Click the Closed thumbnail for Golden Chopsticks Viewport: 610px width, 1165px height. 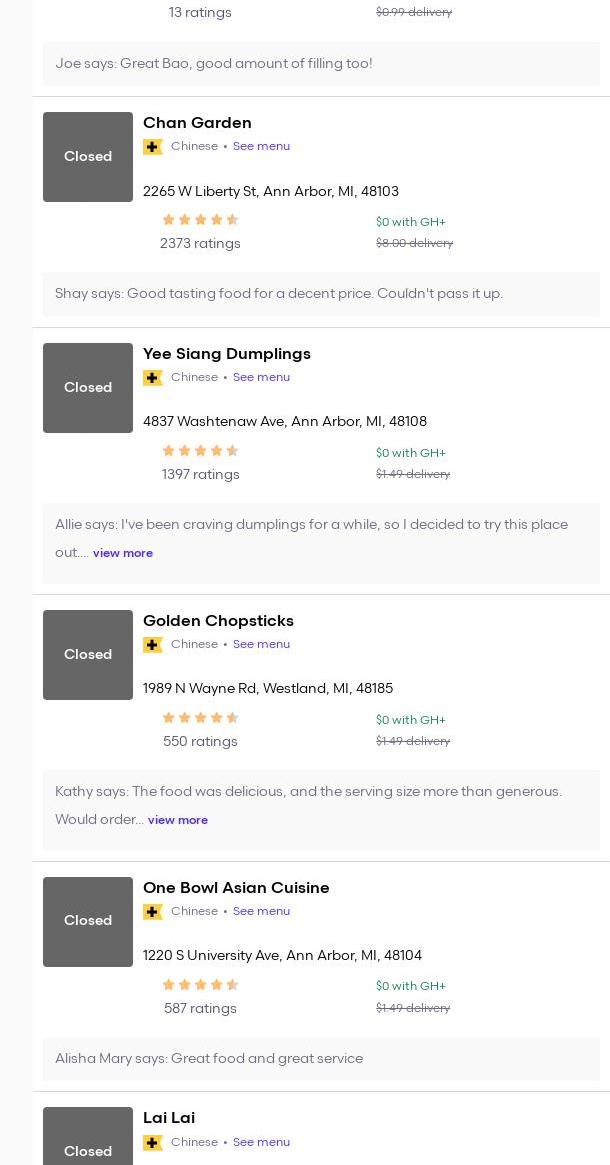pos(88,655)
